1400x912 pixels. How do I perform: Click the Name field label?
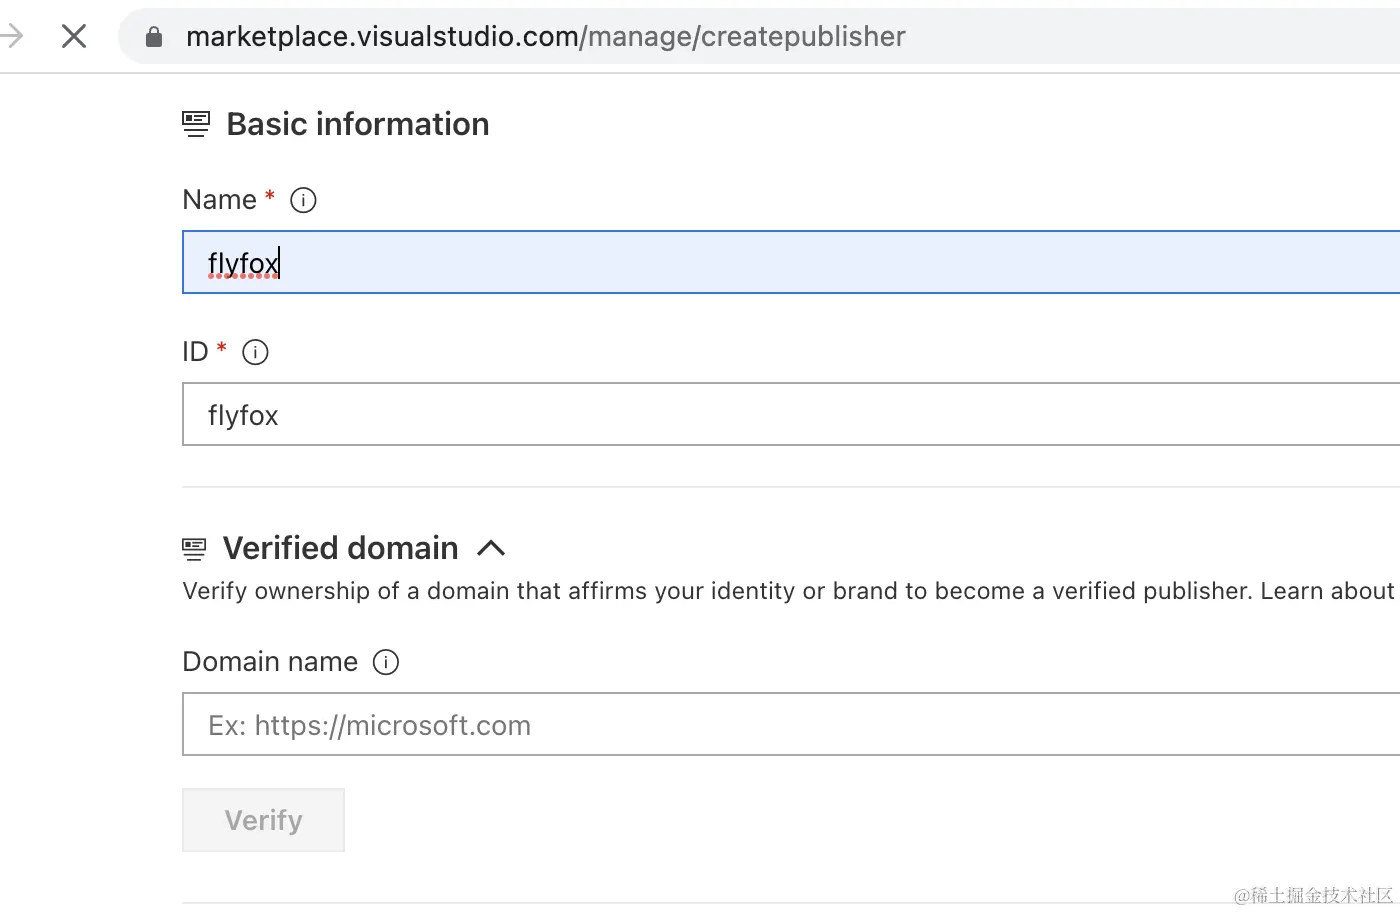point(219,200)
